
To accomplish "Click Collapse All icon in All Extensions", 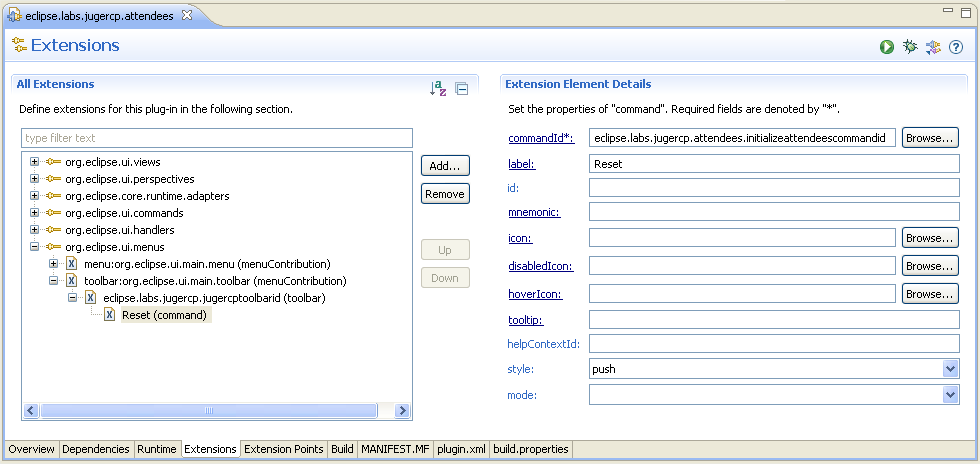I will [461, 88].
